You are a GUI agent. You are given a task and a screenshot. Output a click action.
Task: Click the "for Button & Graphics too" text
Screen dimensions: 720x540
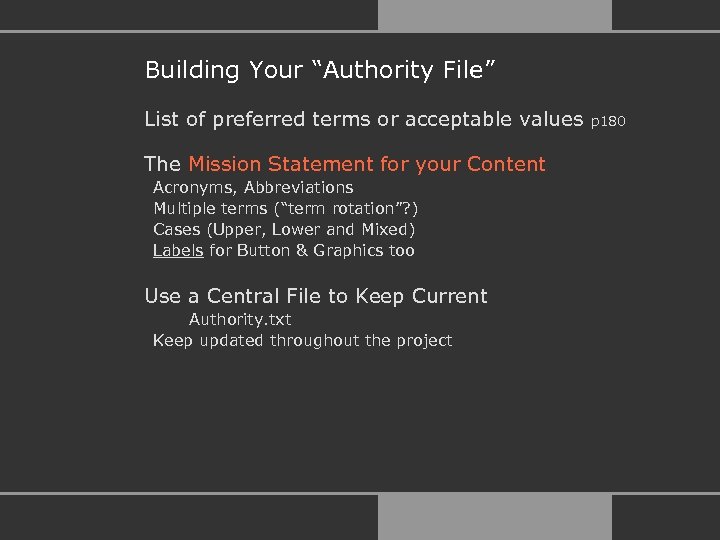[x=312, y=250]
